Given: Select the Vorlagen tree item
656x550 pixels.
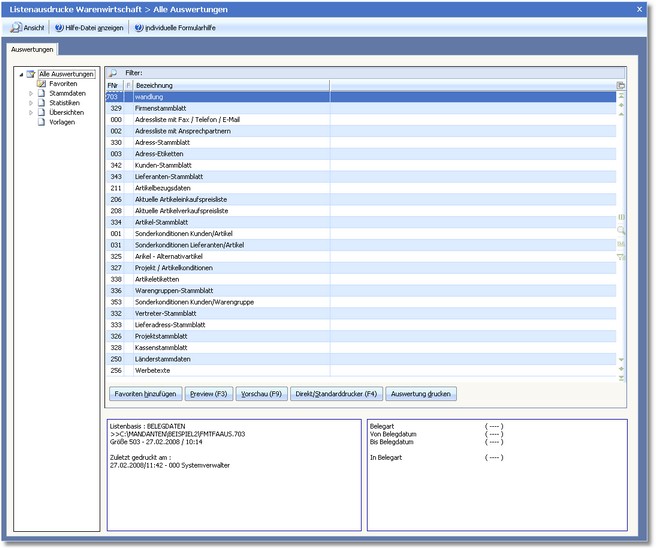Looking at the screenshot, I should pos(62,122).
